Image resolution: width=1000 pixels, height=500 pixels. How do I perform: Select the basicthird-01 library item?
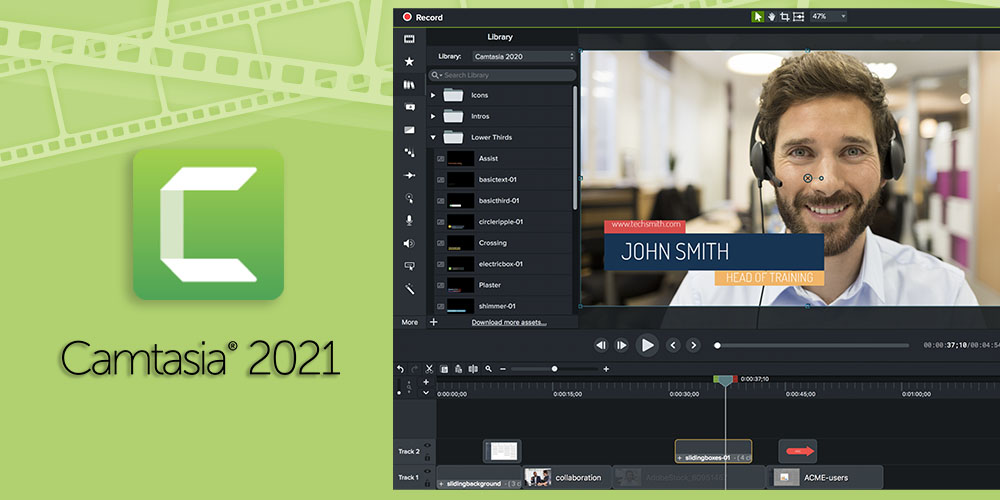click(498, 200)
